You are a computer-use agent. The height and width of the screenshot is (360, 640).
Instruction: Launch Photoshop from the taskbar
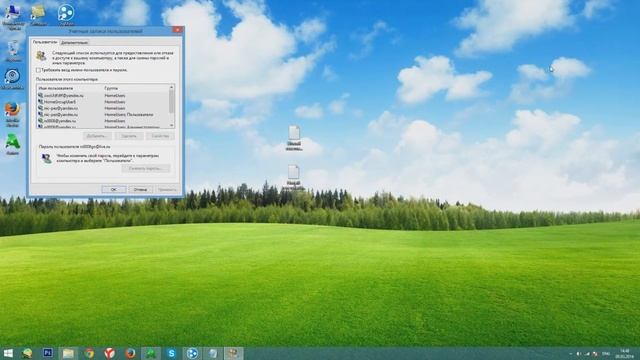pos(48,353)
